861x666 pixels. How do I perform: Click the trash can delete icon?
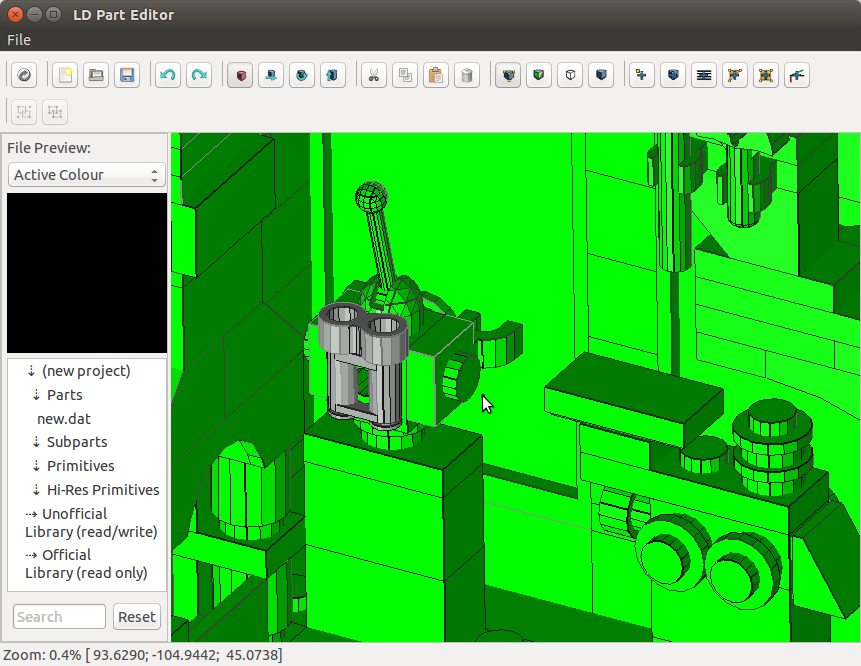pos(466,75)
